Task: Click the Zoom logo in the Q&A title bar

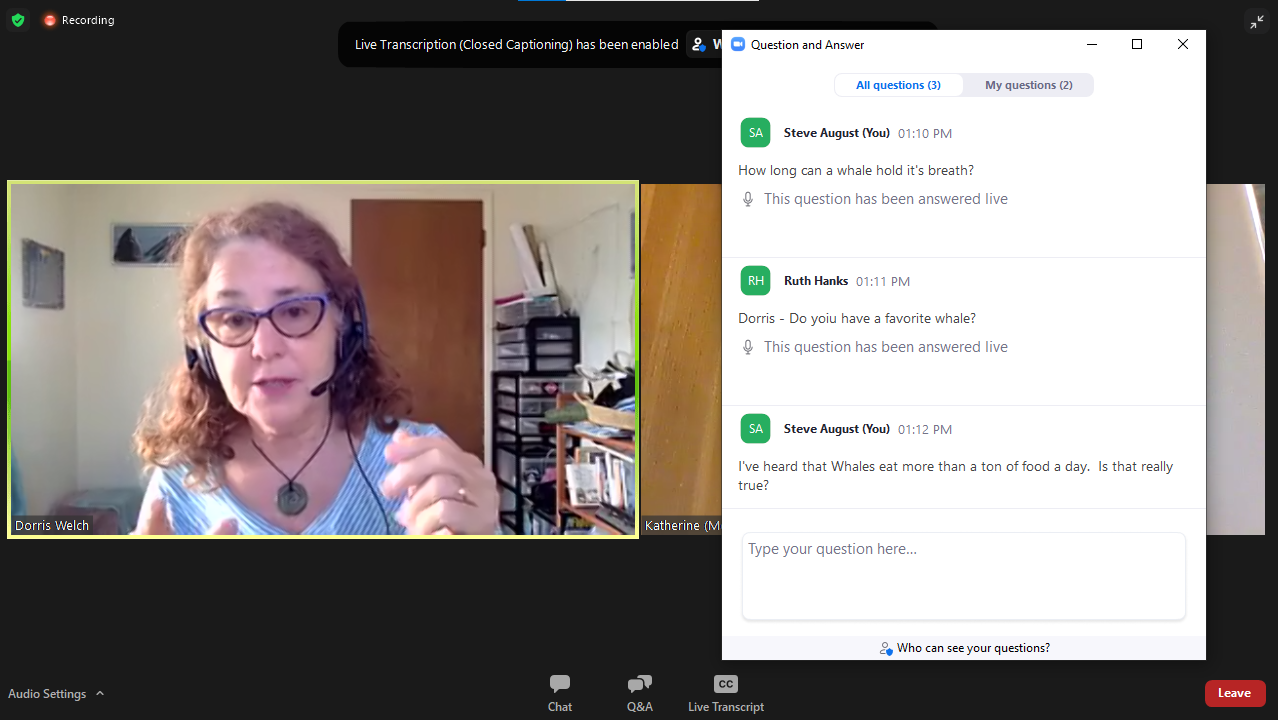Action: (739, 44)
